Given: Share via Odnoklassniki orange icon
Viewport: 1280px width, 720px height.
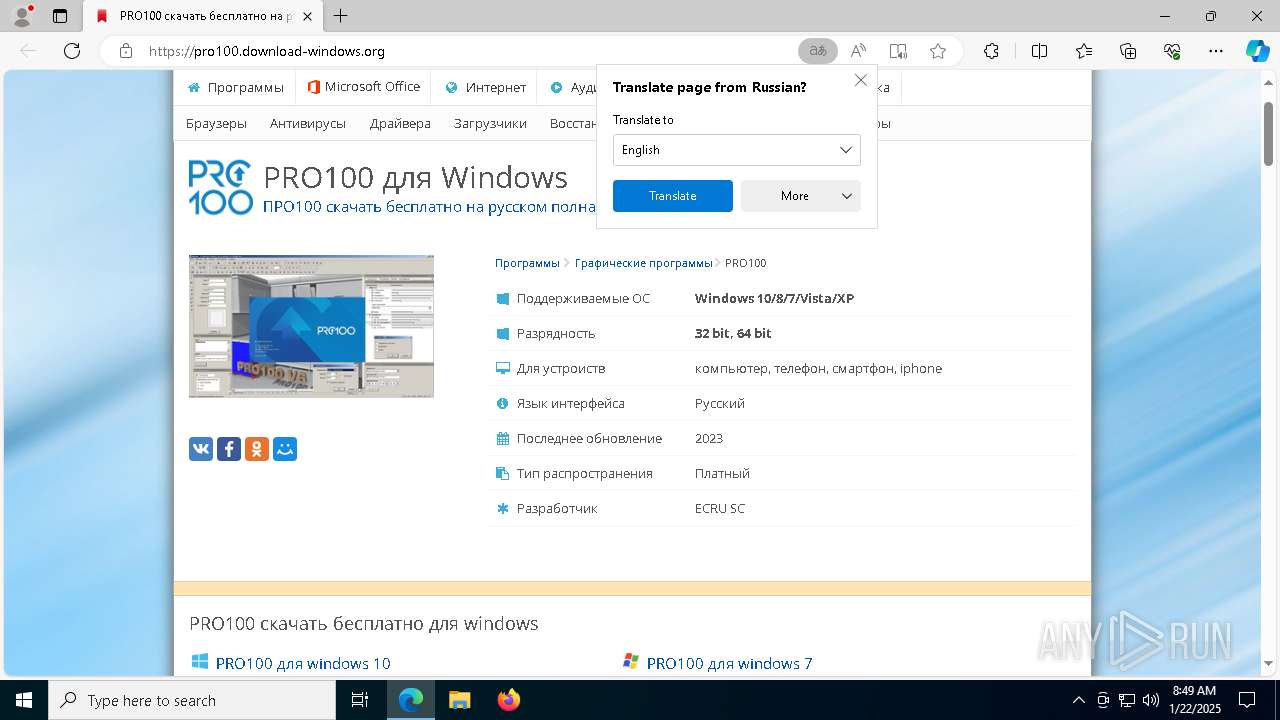Looking at the screenshot, I should pyautogui.click(x=257, y=449).
